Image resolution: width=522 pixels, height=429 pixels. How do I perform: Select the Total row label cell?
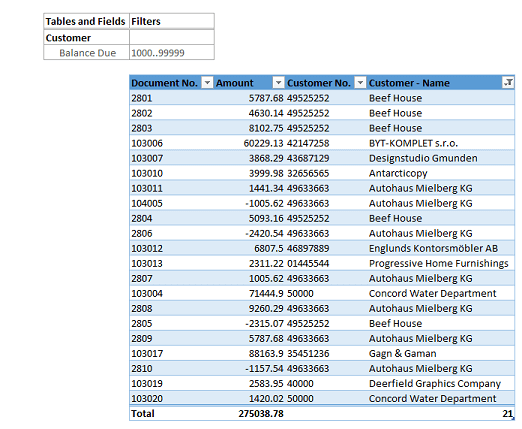tap(171, 413)
